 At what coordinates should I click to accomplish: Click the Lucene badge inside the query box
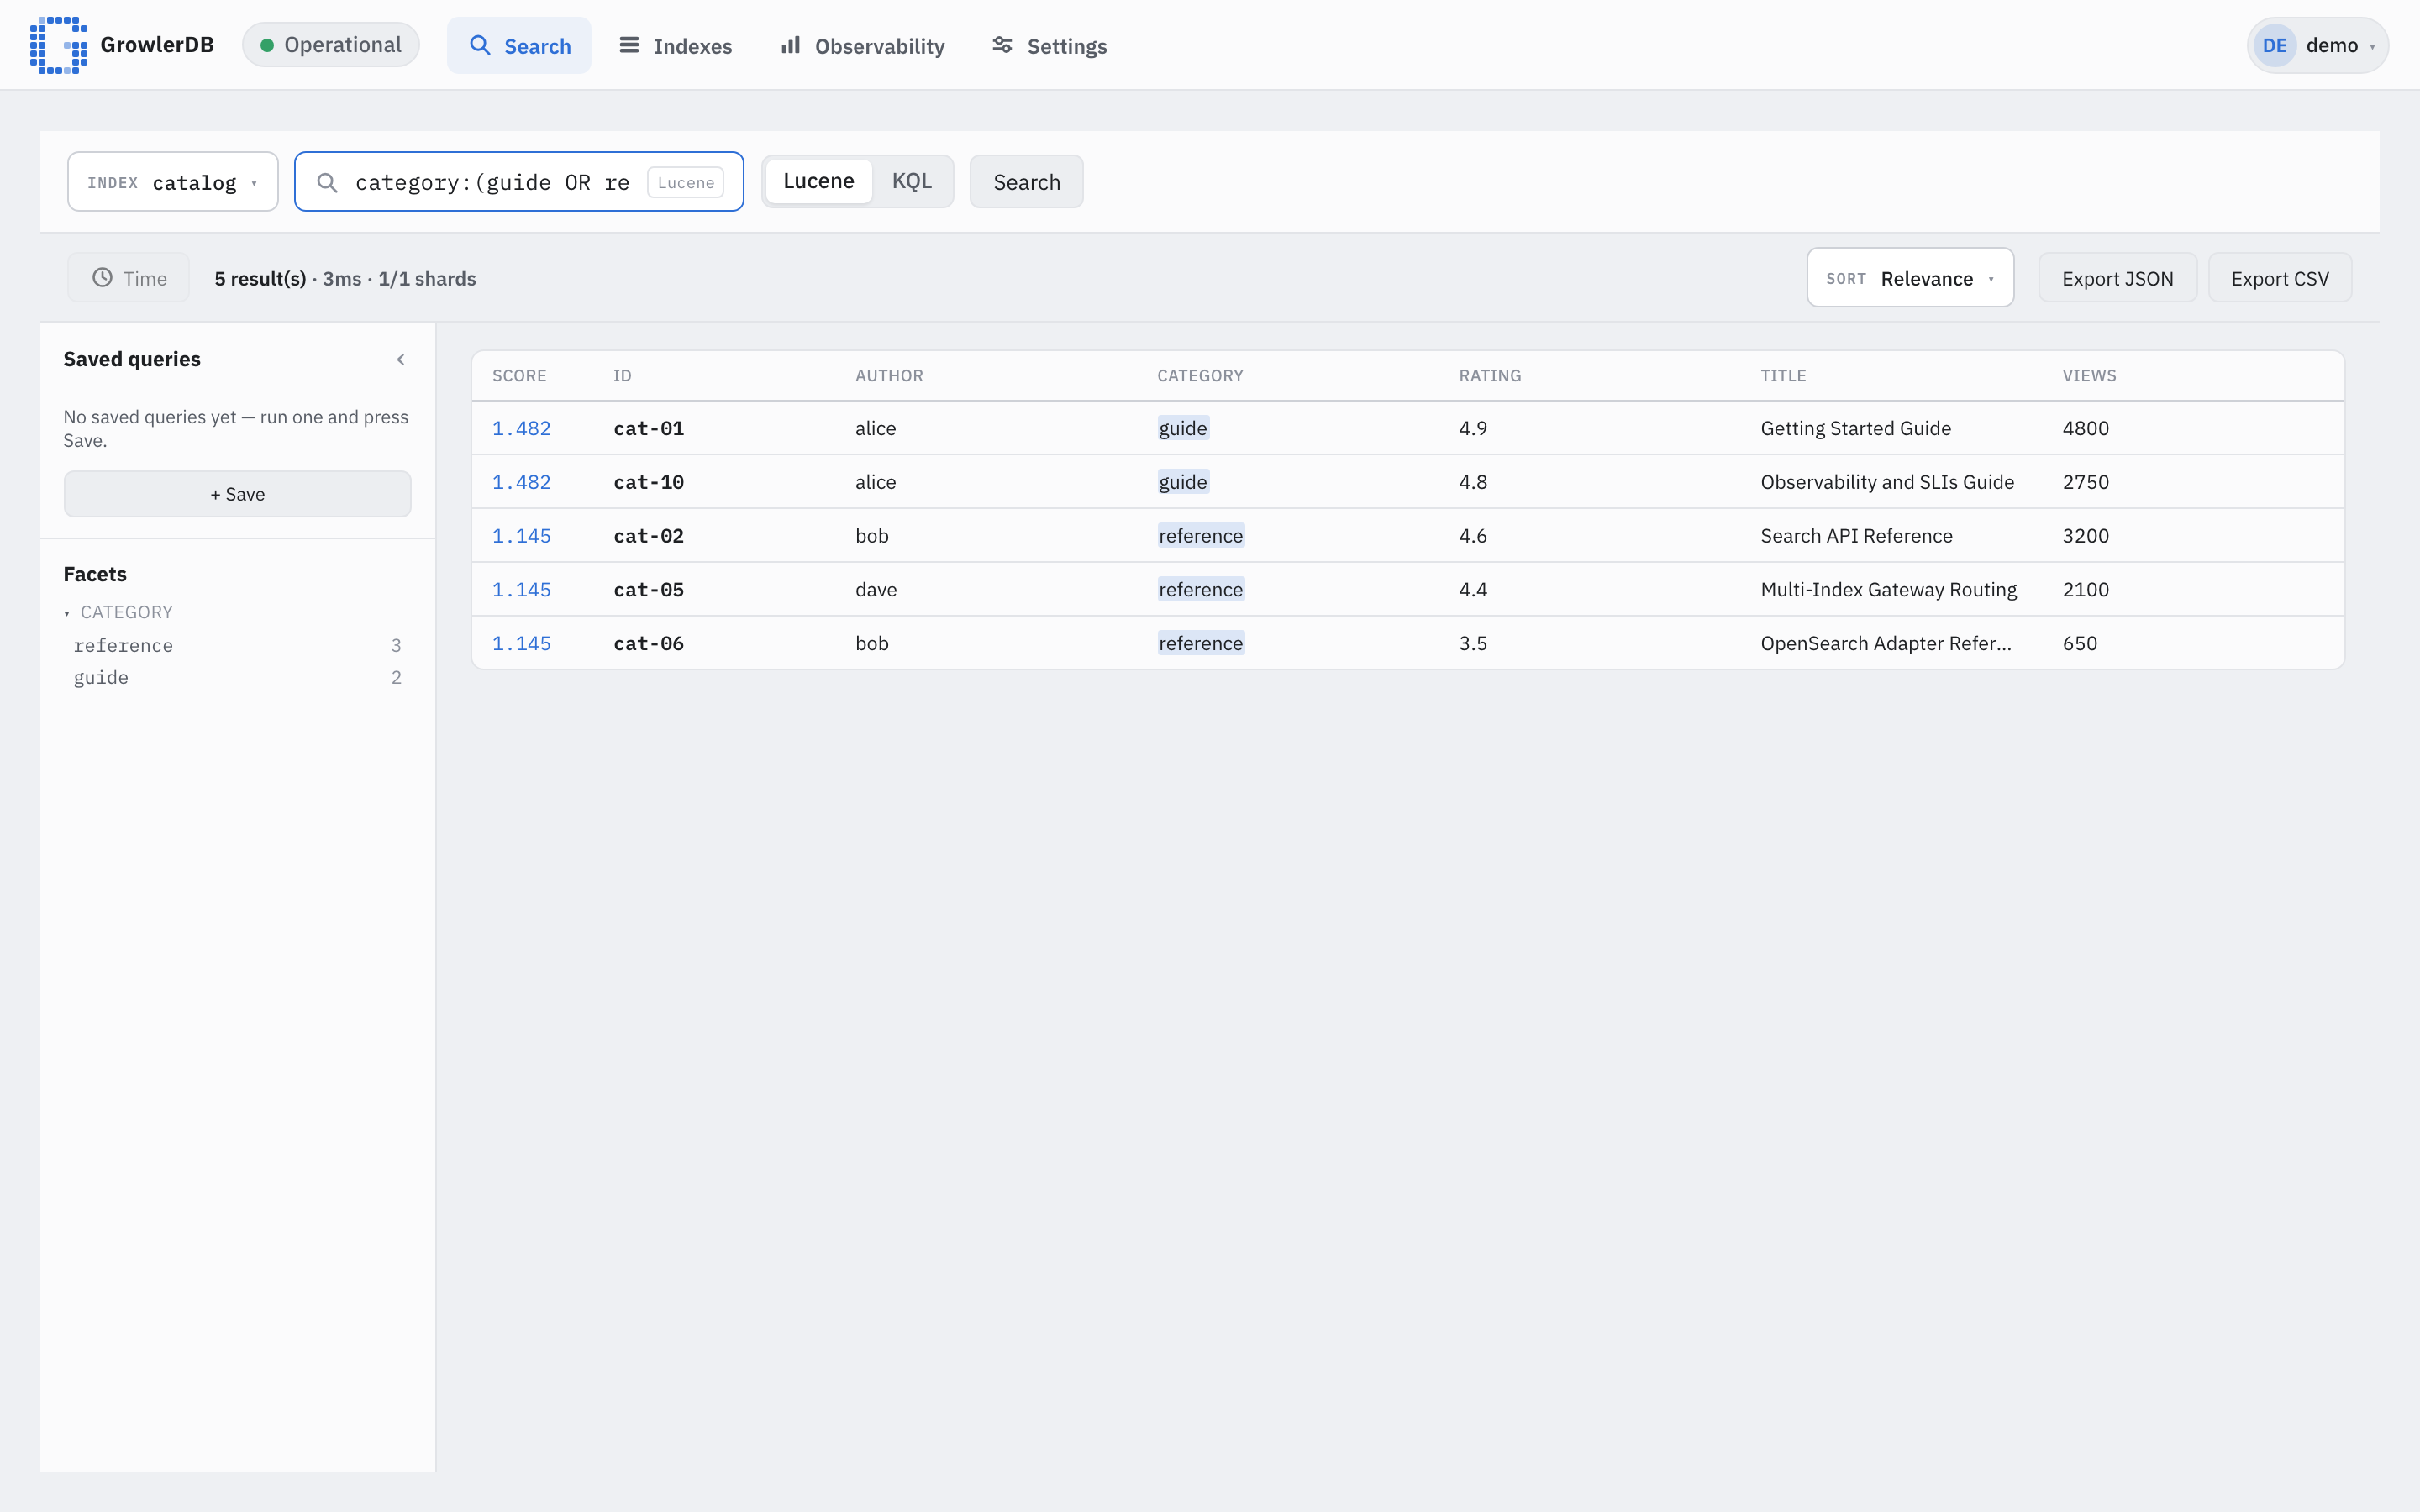(686, 182)
